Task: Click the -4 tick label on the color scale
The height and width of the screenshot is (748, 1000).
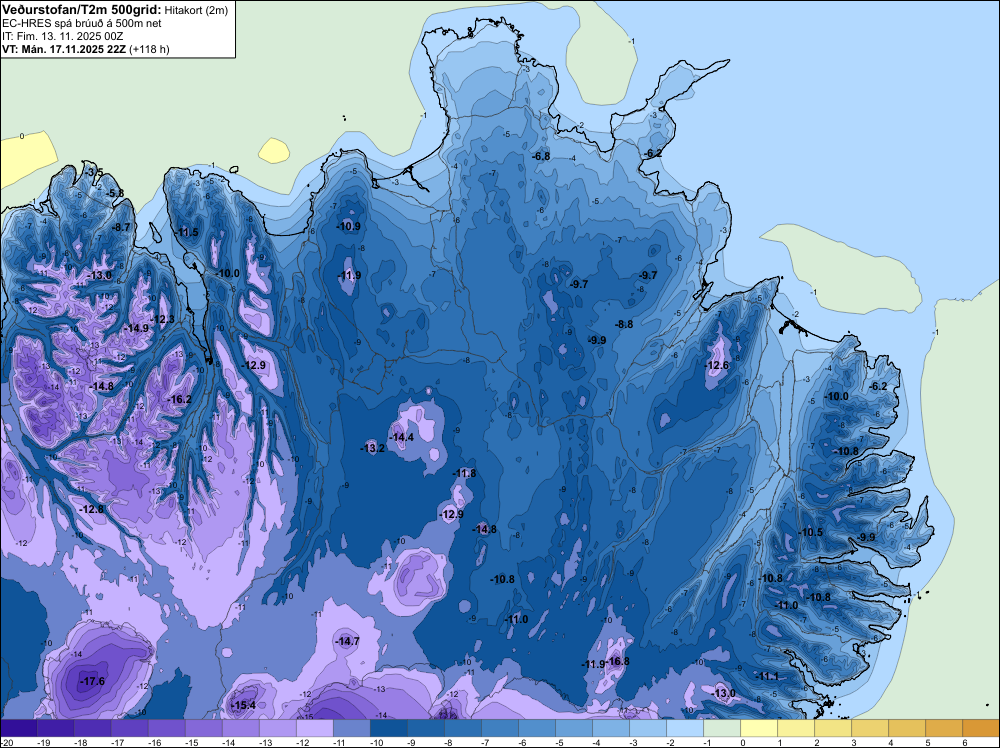Action: point(596,743)
